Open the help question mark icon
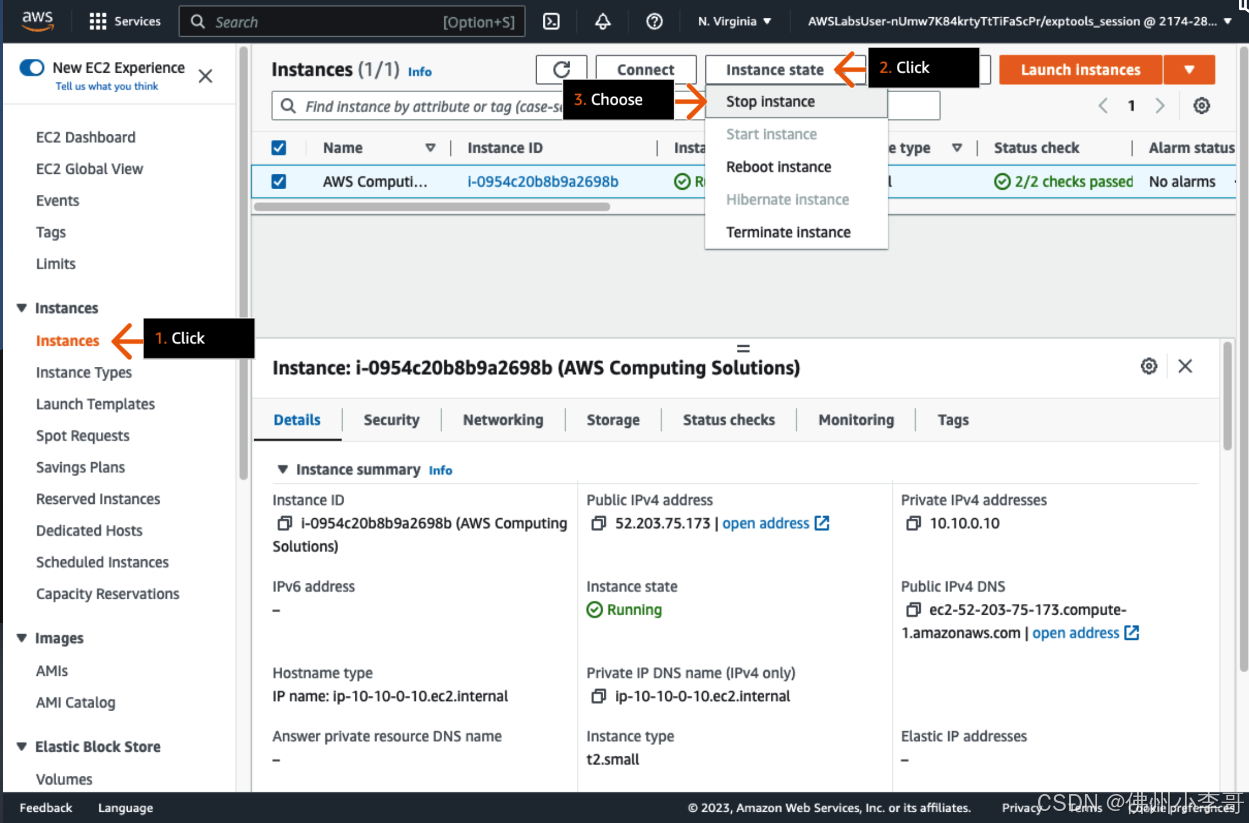 pos(654,21)
